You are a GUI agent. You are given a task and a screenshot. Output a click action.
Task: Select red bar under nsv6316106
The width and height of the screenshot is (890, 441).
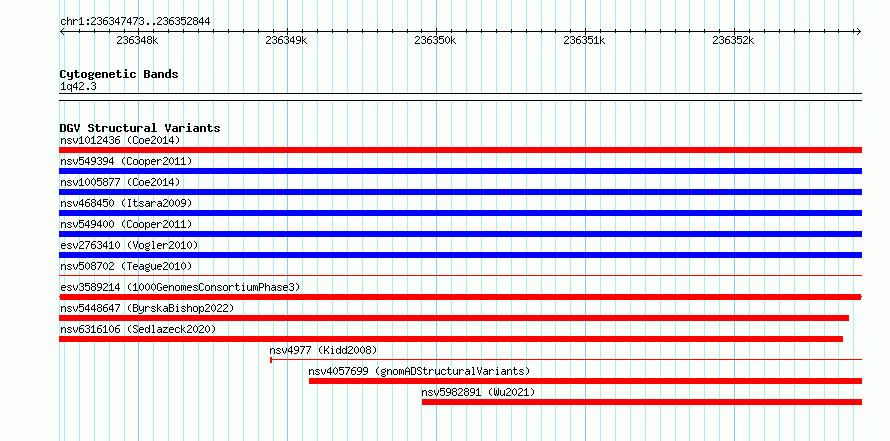click(x=451, y=339)
